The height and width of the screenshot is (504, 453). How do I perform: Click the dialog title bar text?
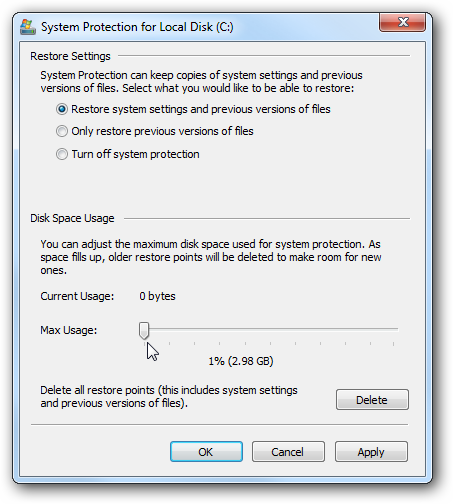(x=137, y=27)
